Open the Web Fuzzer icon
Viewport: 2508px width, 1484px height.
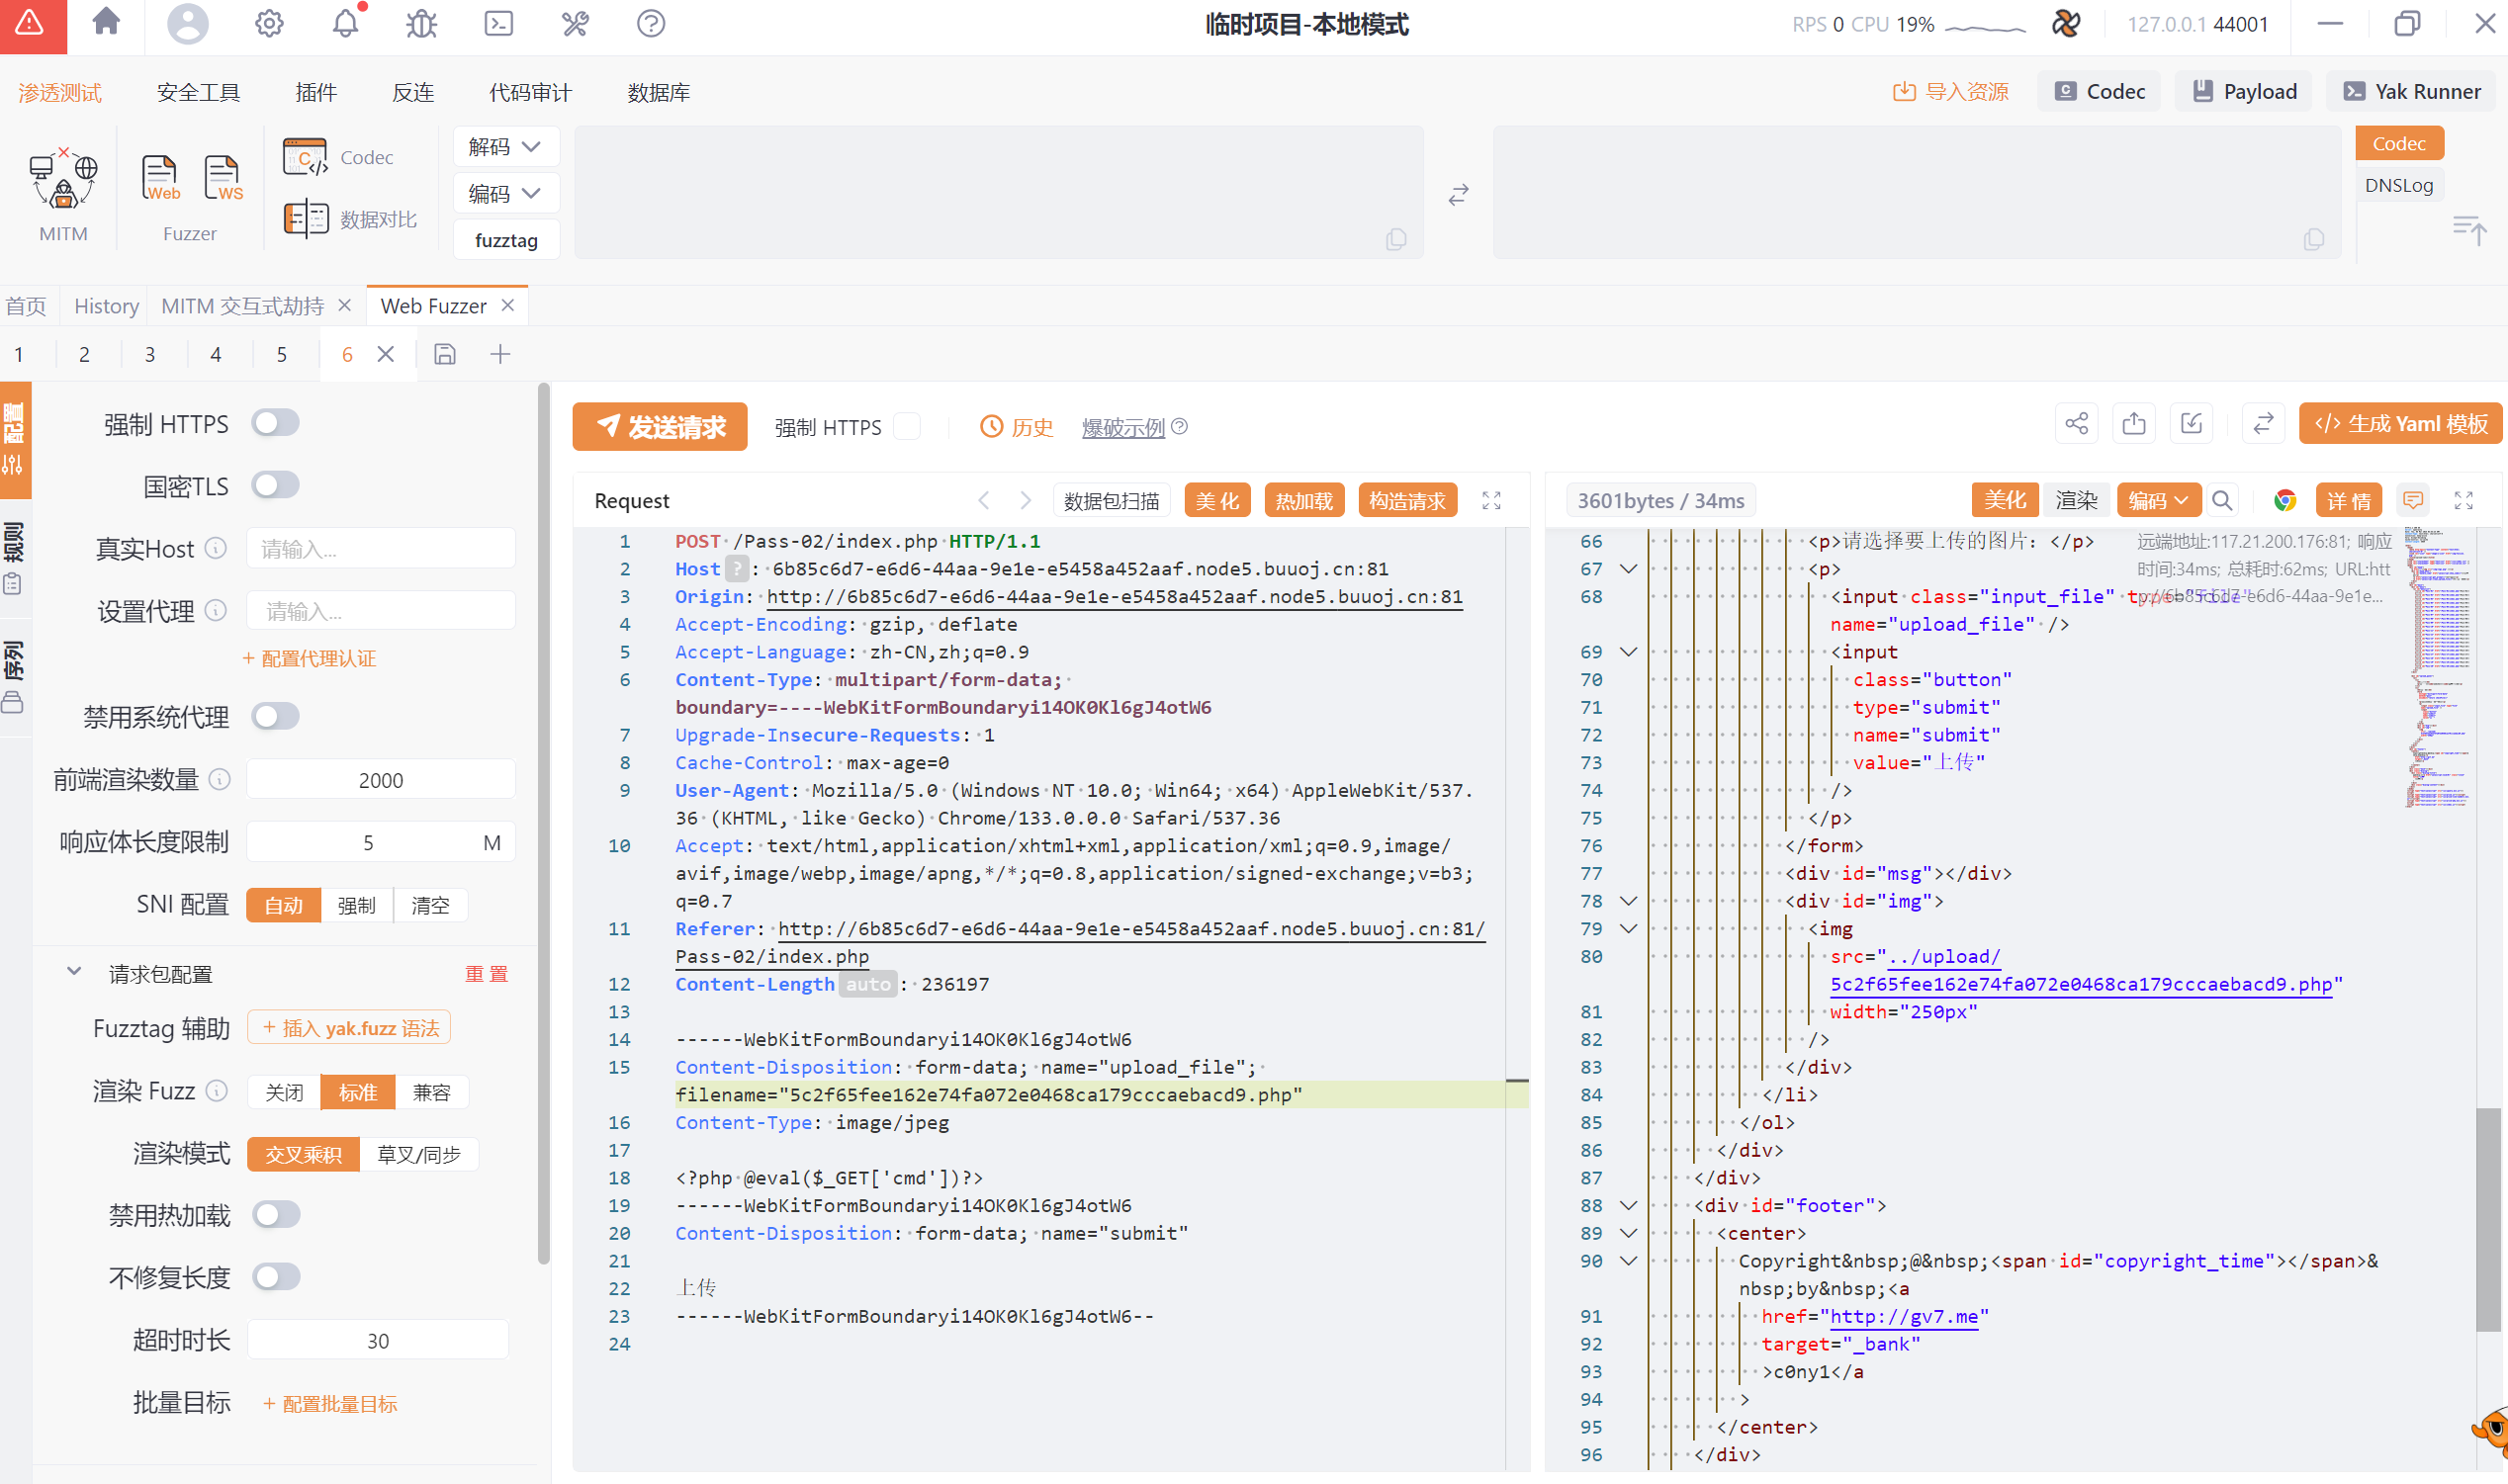[160, 179]
